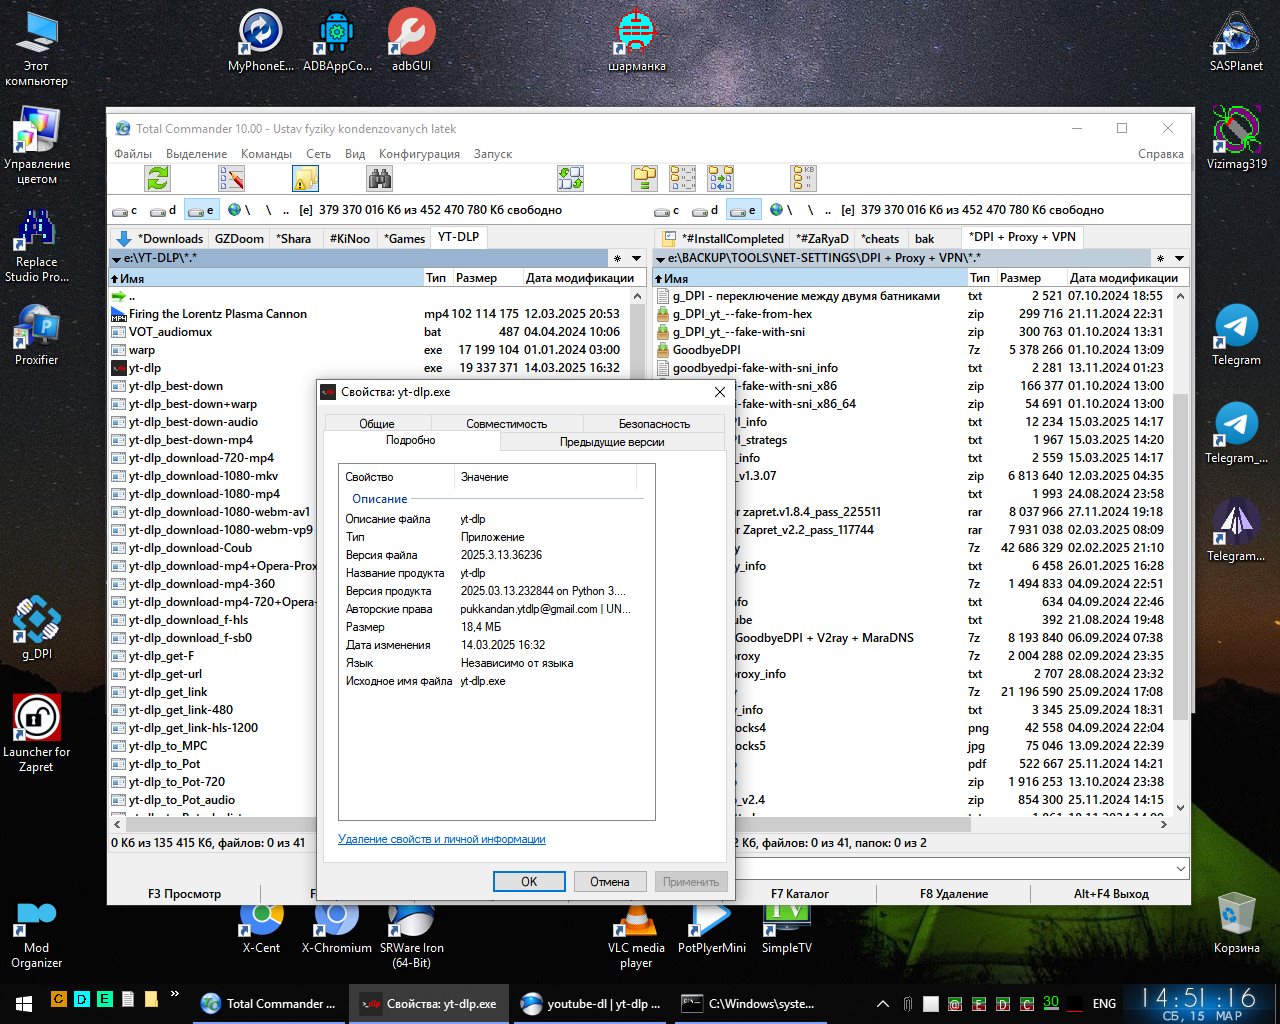
Task: Open left panel favorites asterisk button
Action: tap(617, 258)
